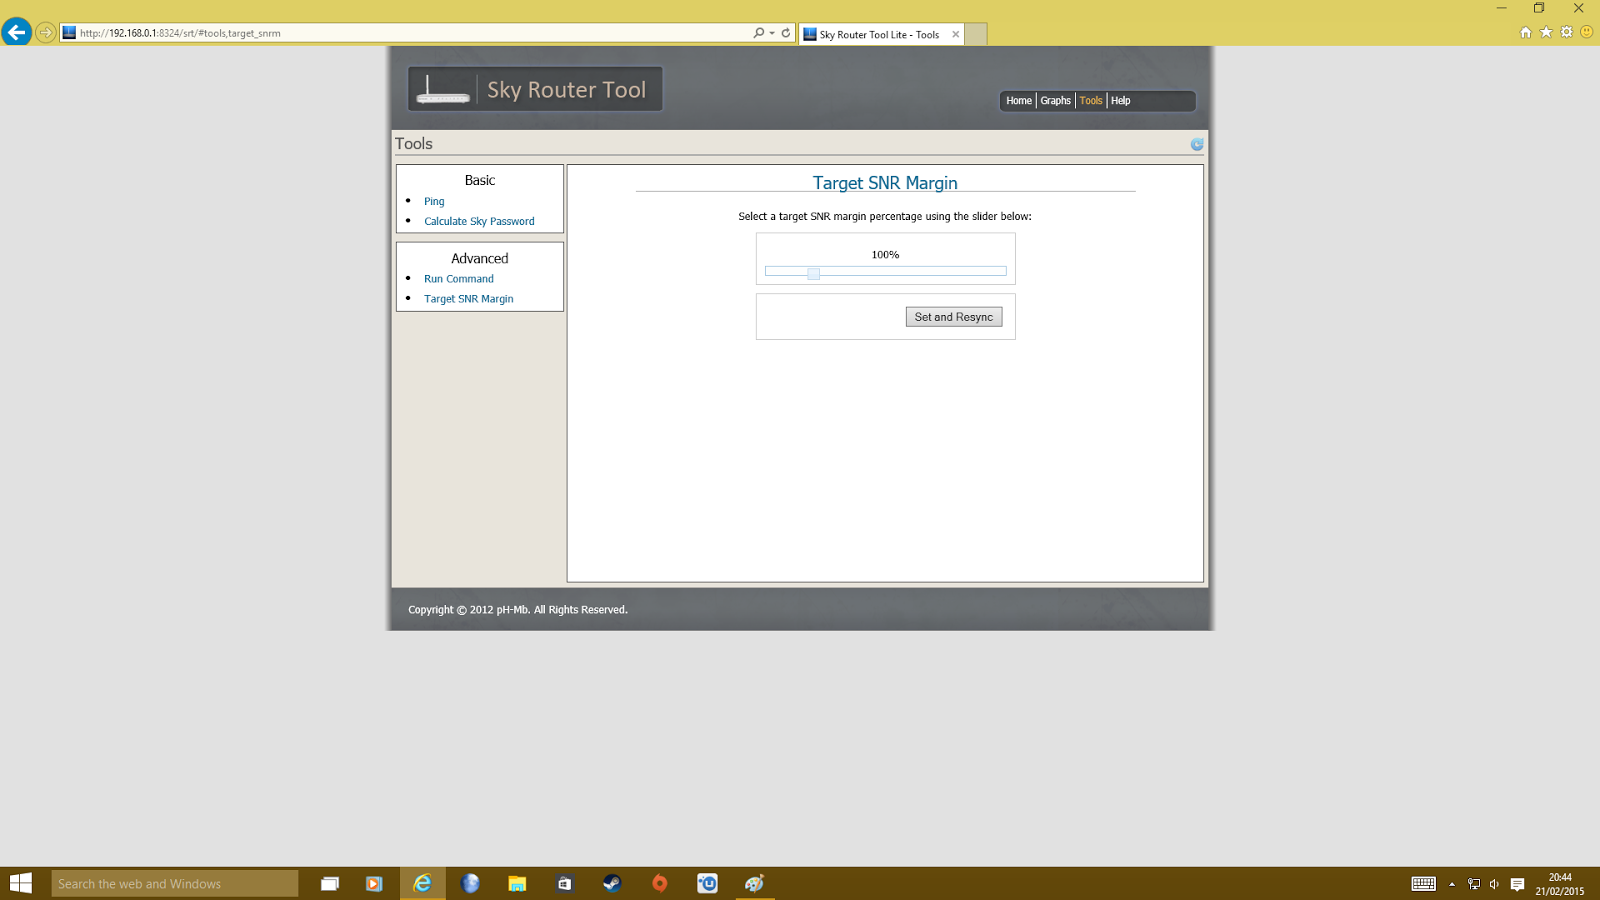This screenshot has height=900, width=1600.
Task: Open the Paint palette taskbar icon
Action: point(755,884)
